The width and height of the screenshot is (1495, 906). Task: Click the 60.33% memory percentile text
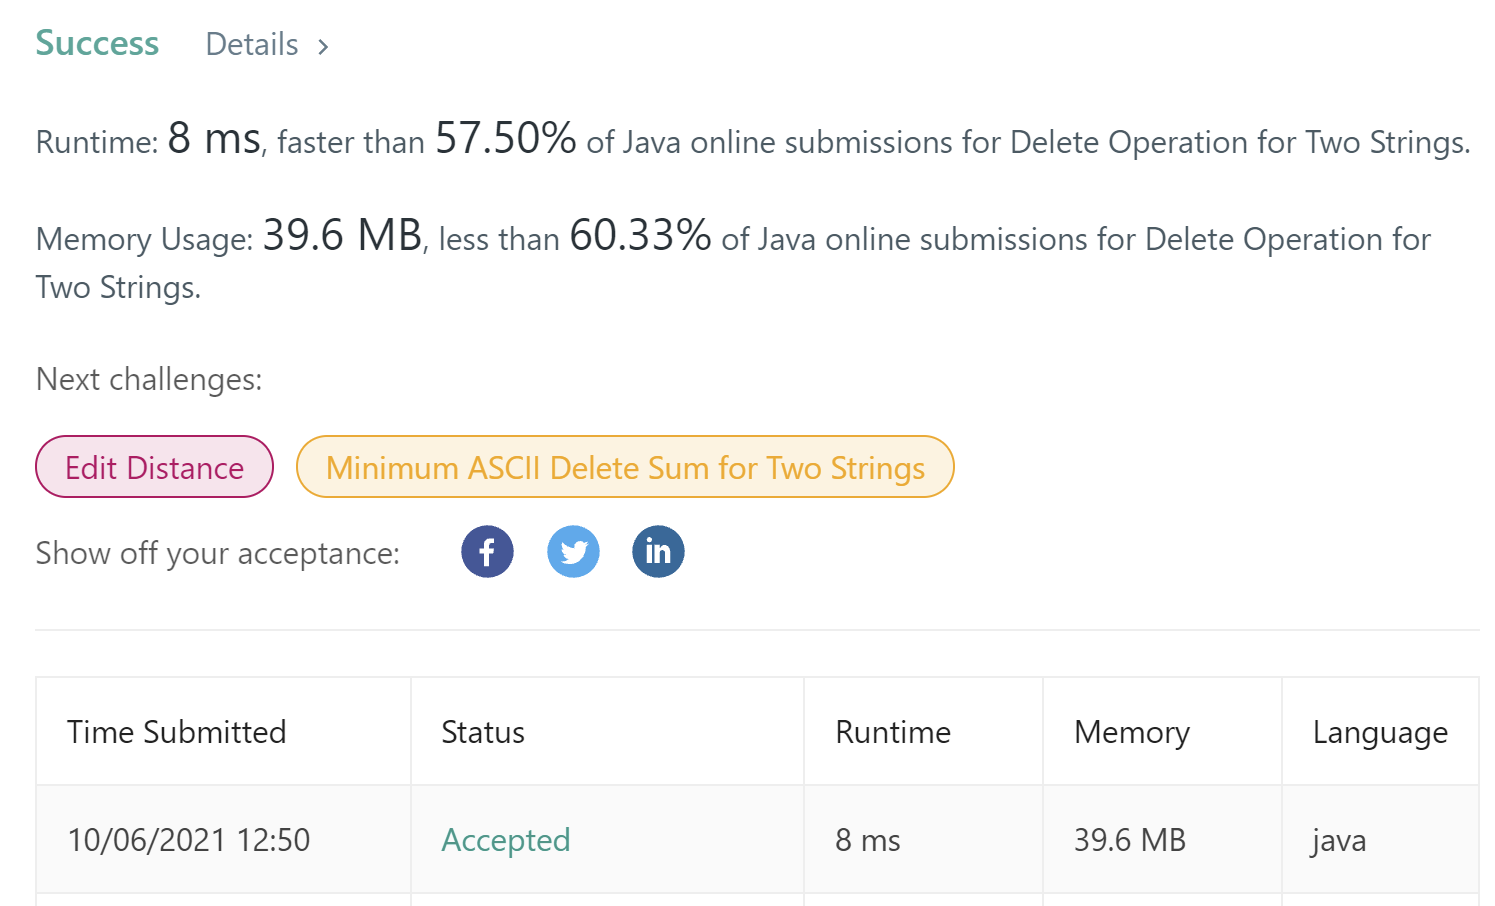pyautogui.click(x=640, y=235)
